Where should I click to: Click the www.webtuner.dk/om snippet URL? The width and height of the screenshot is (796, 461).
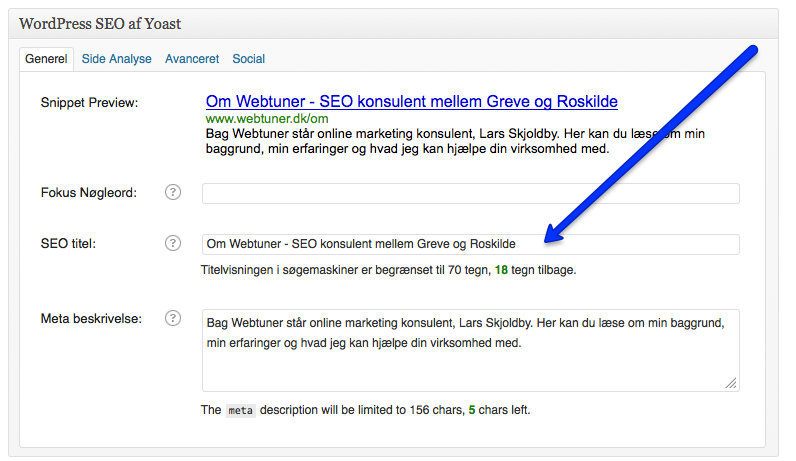pyautogui.click(x=267, y=119)
